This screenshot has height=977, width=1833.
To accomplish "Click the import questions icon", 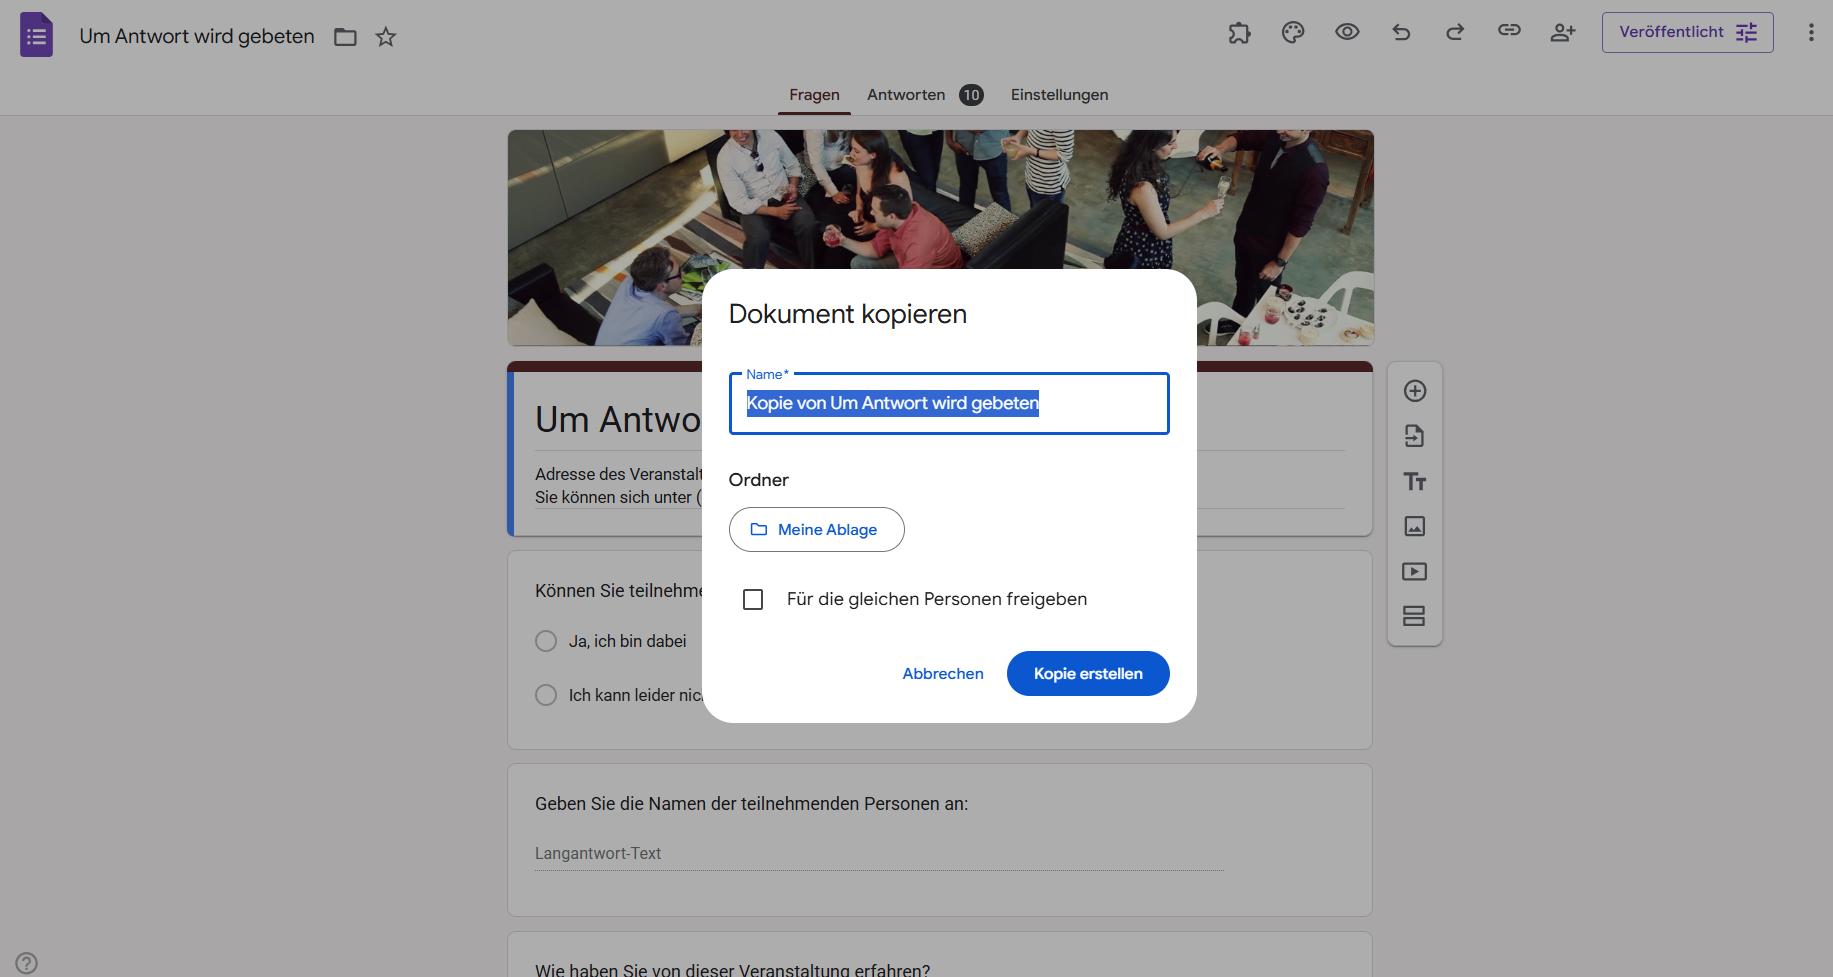I will tap(1414, 436).
